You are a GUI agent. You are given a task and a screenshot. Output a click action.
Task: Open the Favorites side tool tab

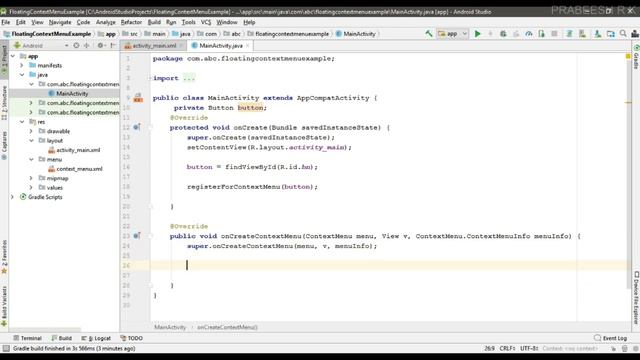click(x=4, y=257)
